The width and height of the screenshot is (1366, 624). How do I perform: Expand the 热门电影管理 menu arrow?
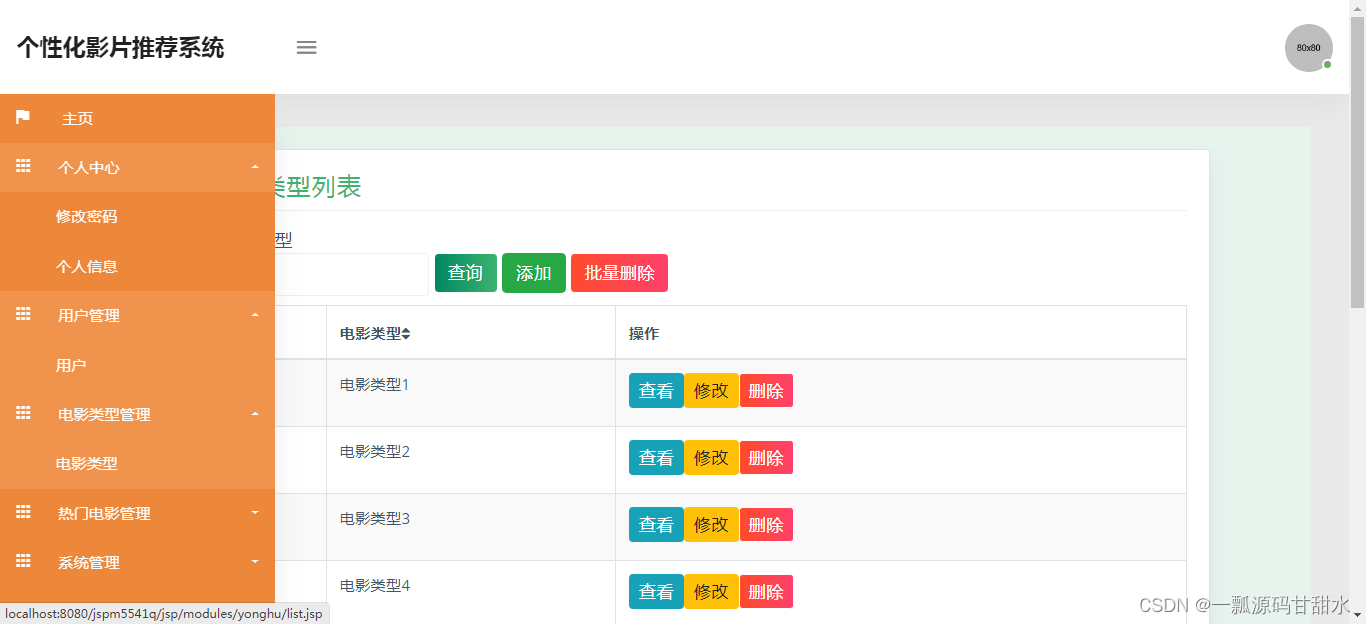tap(255, 512)
